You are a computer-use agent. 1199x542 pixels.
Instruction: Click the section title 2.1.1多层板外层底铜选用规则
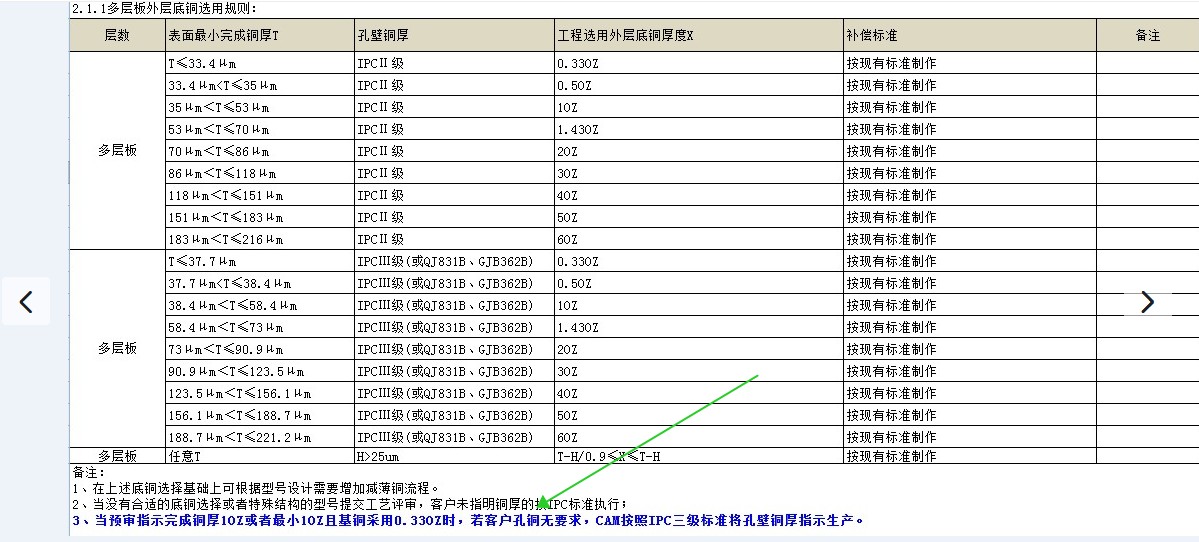(164, 9)
